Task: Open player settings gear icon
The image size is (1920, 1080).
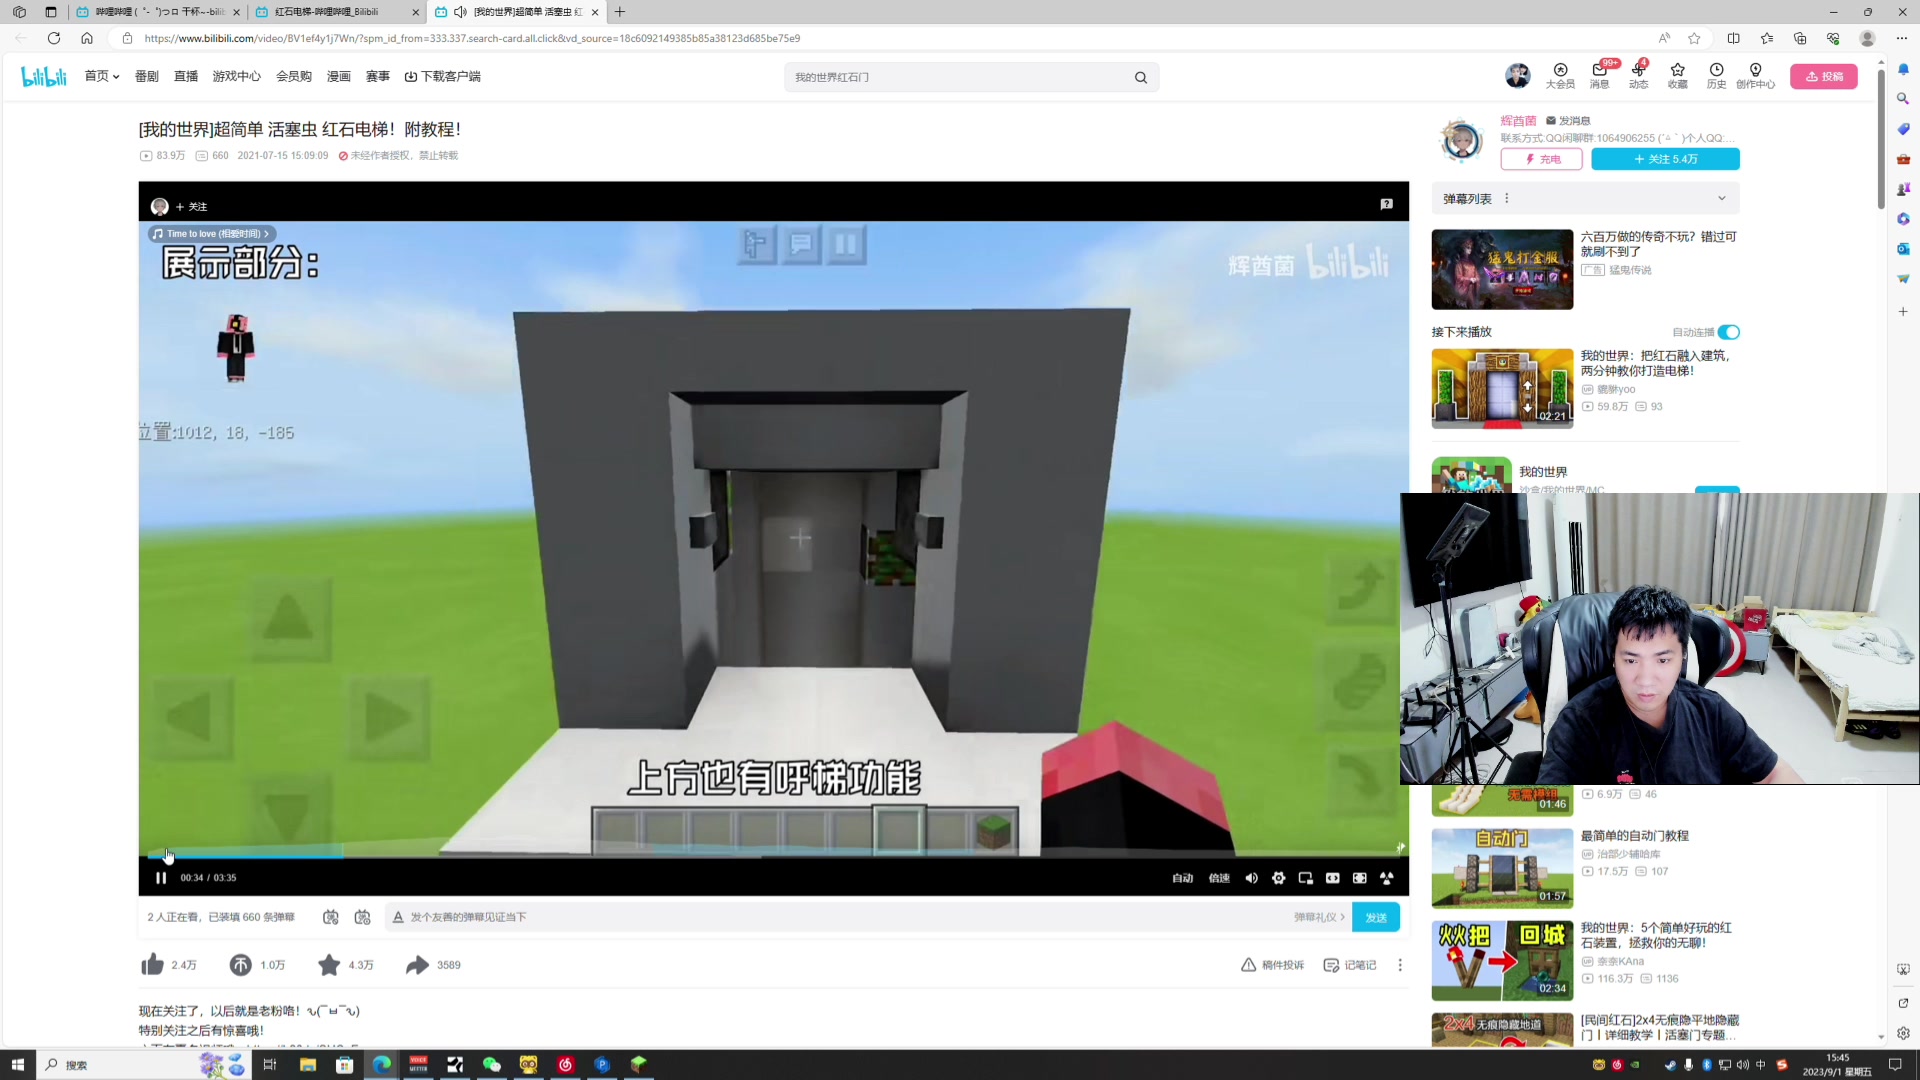Action: tap(1278, 878)
